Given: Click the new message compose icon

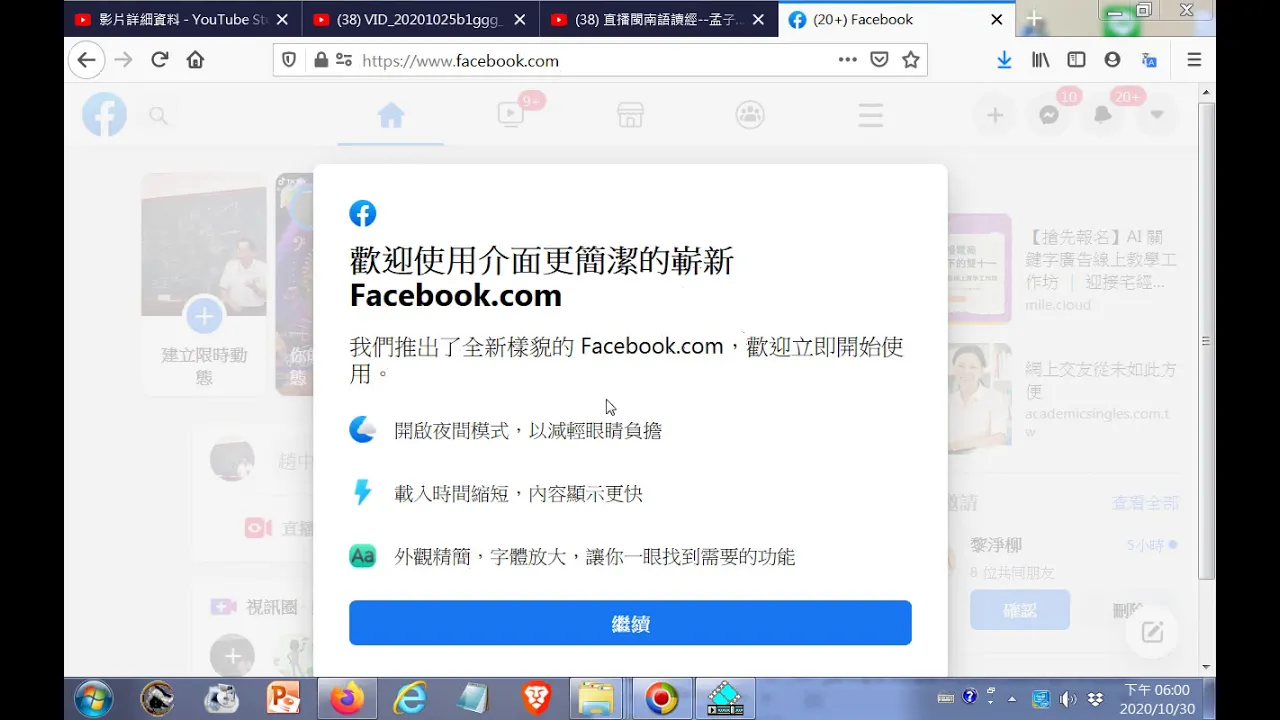Looking at the screenshot, I should click(1152, 631).
